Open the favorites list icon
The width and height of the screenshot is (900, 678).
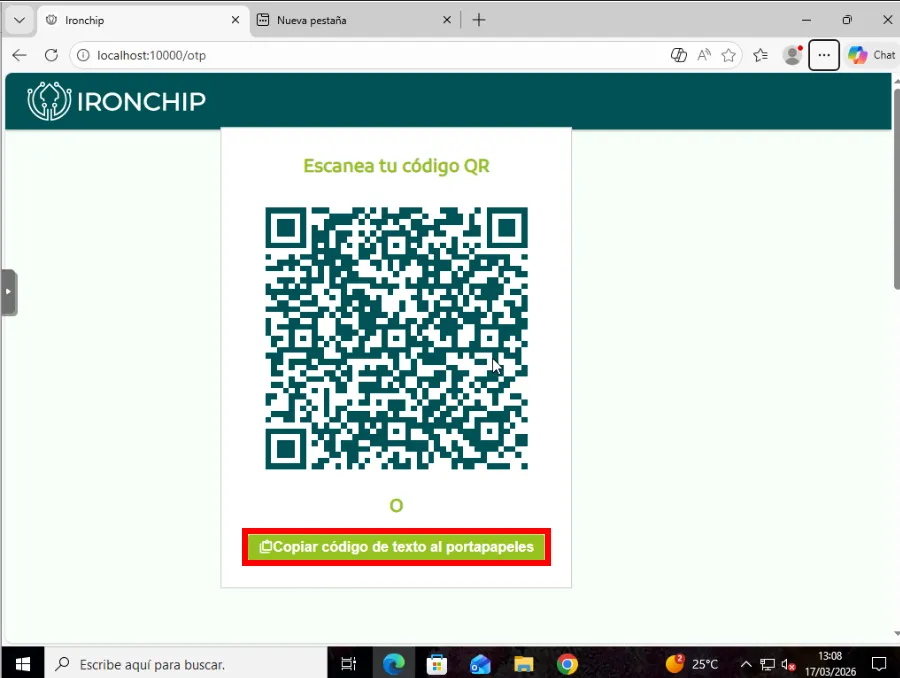tap(761, 55)
